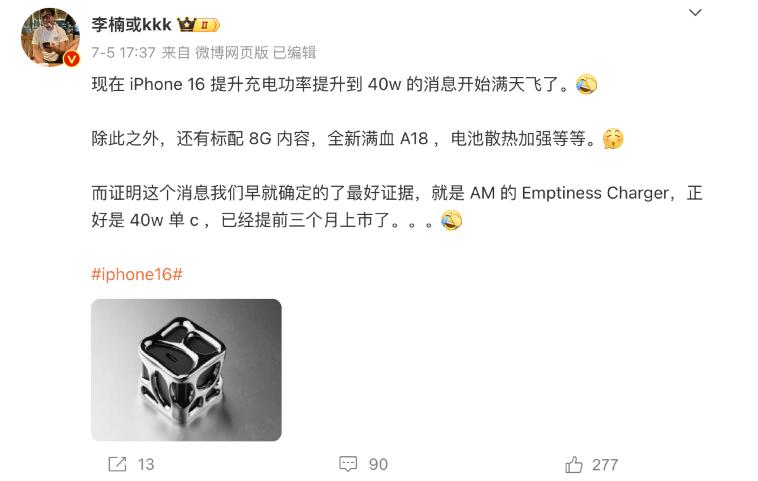Click the repost share icon
Screen dimensions: 758x481
click(117, 464)
